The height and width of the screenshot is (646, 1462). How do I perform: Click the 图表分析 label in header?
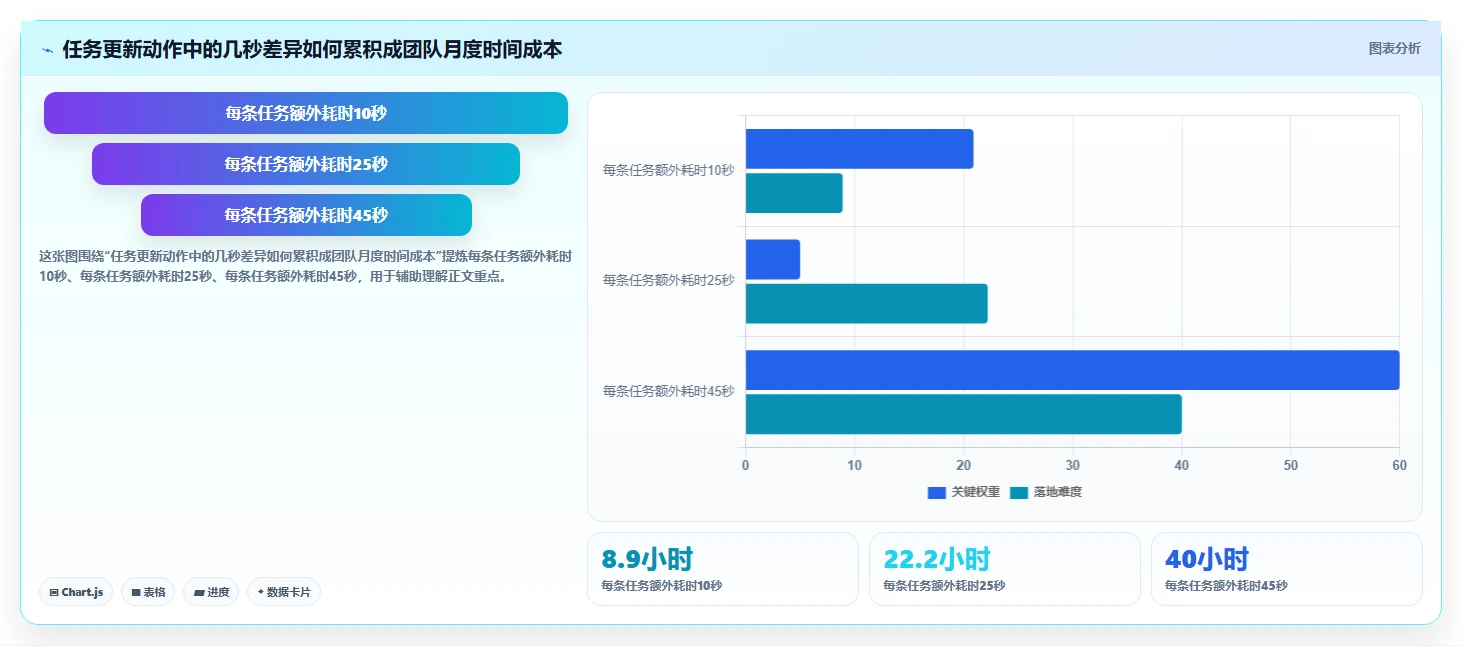[x=1394, y=48]
